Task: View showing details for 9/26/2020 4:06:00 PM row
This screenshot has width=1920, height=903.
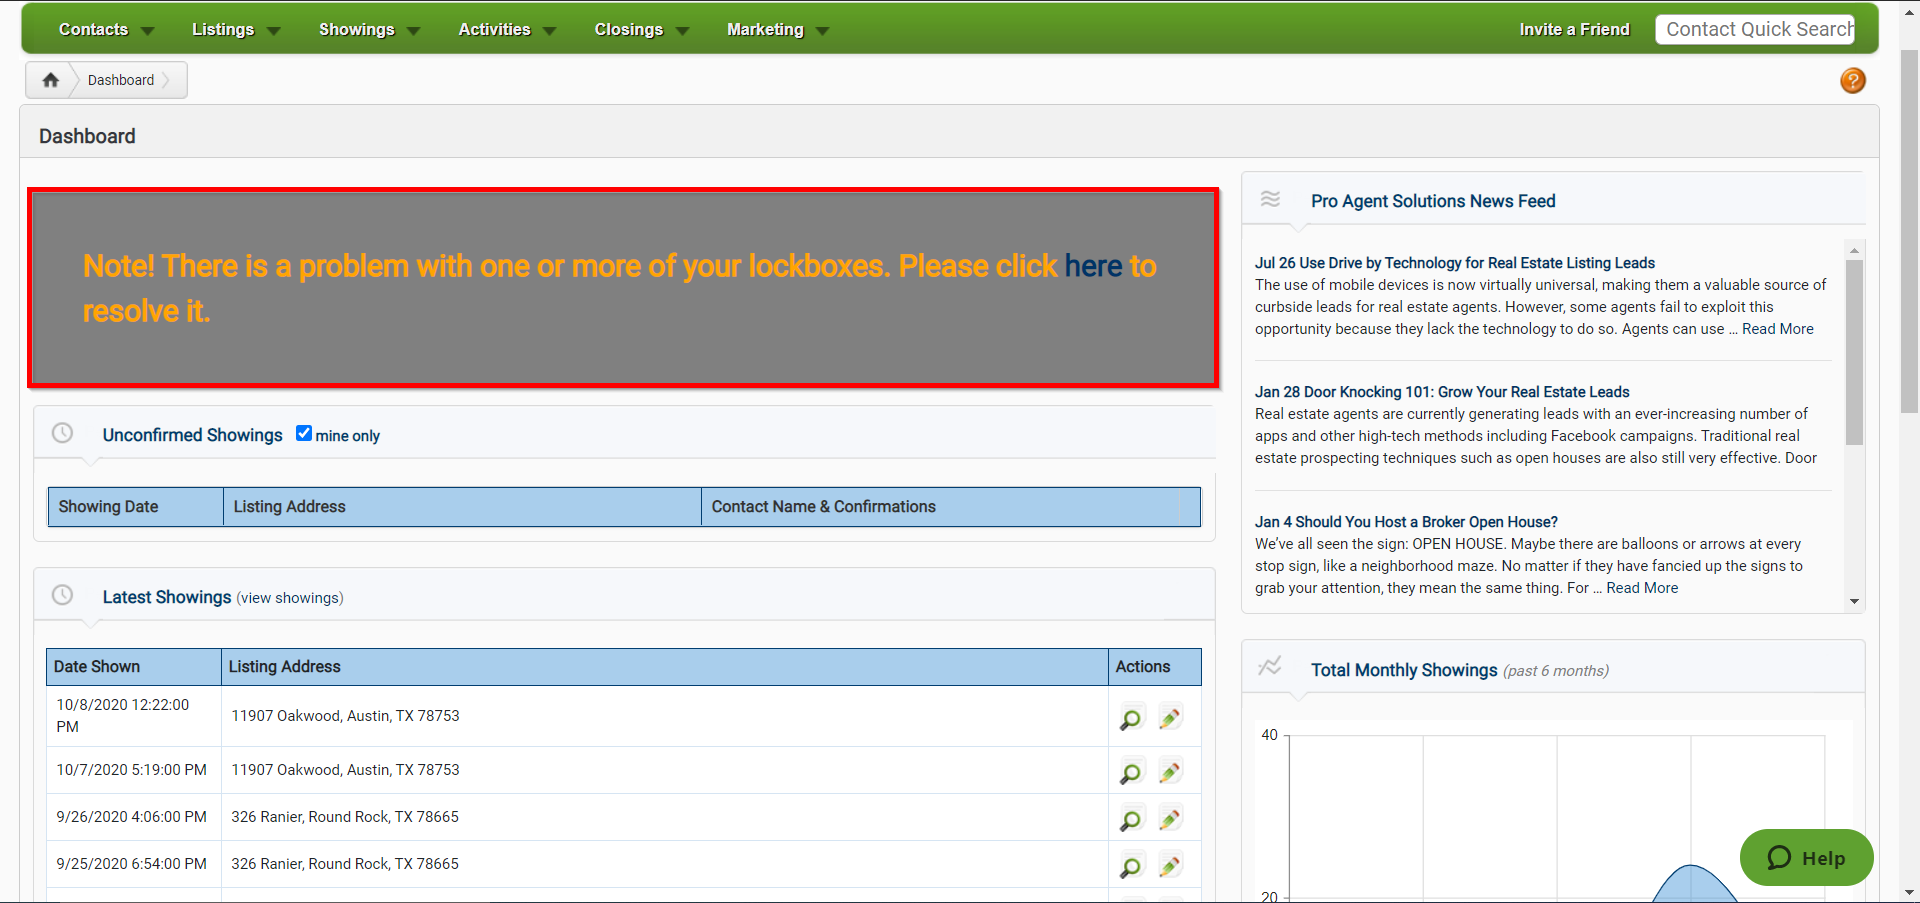Action: click(x=1130, y=820)
